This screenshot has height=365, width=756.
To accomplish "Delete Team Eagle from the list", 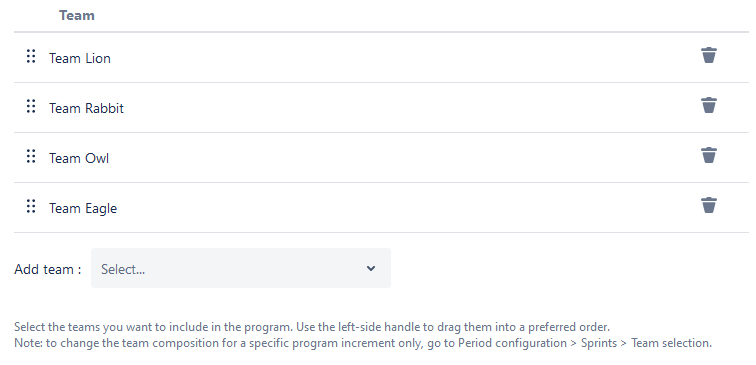I will pyautogui.click(x=708, y=205).
